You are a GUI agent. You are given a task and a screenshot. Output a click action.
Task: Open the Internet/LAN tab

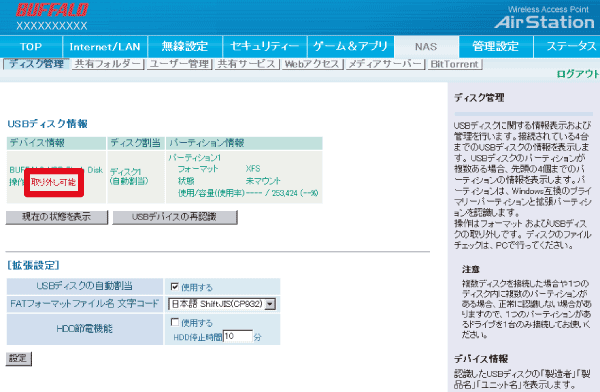pos(105,47)
